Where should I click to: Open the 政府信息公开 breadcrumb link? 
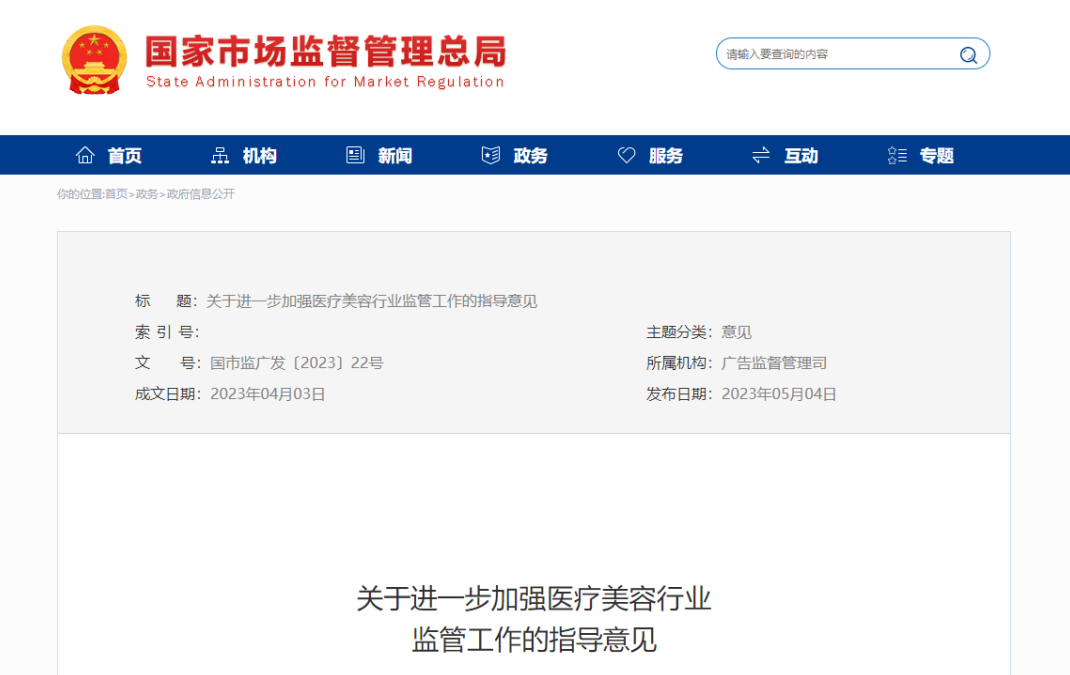click(200, 194)
